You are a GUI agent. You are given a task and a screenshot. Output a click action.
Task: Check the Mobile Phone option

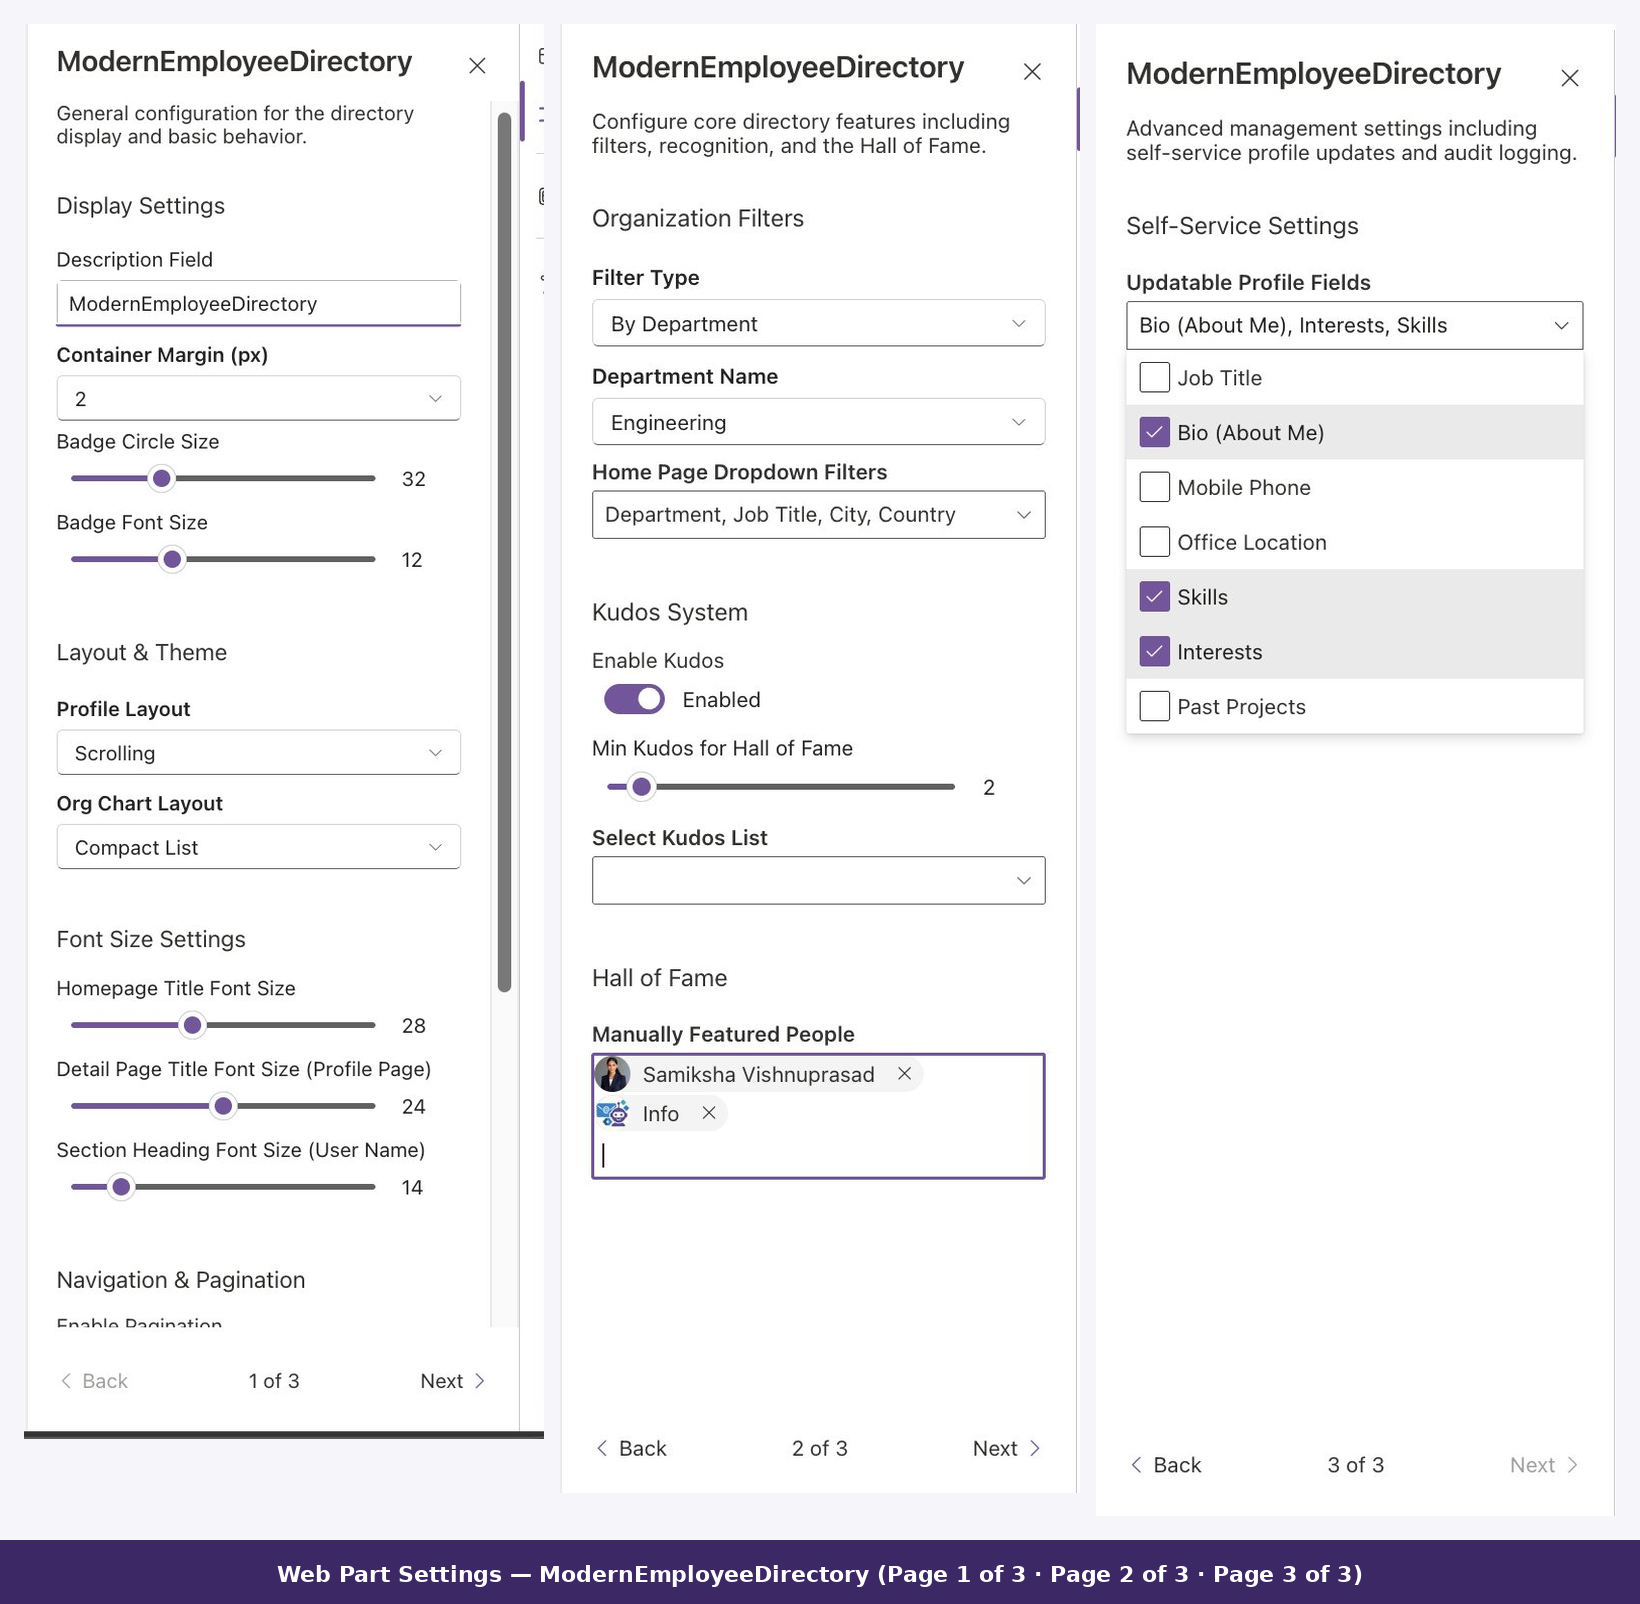point(1155,487)
